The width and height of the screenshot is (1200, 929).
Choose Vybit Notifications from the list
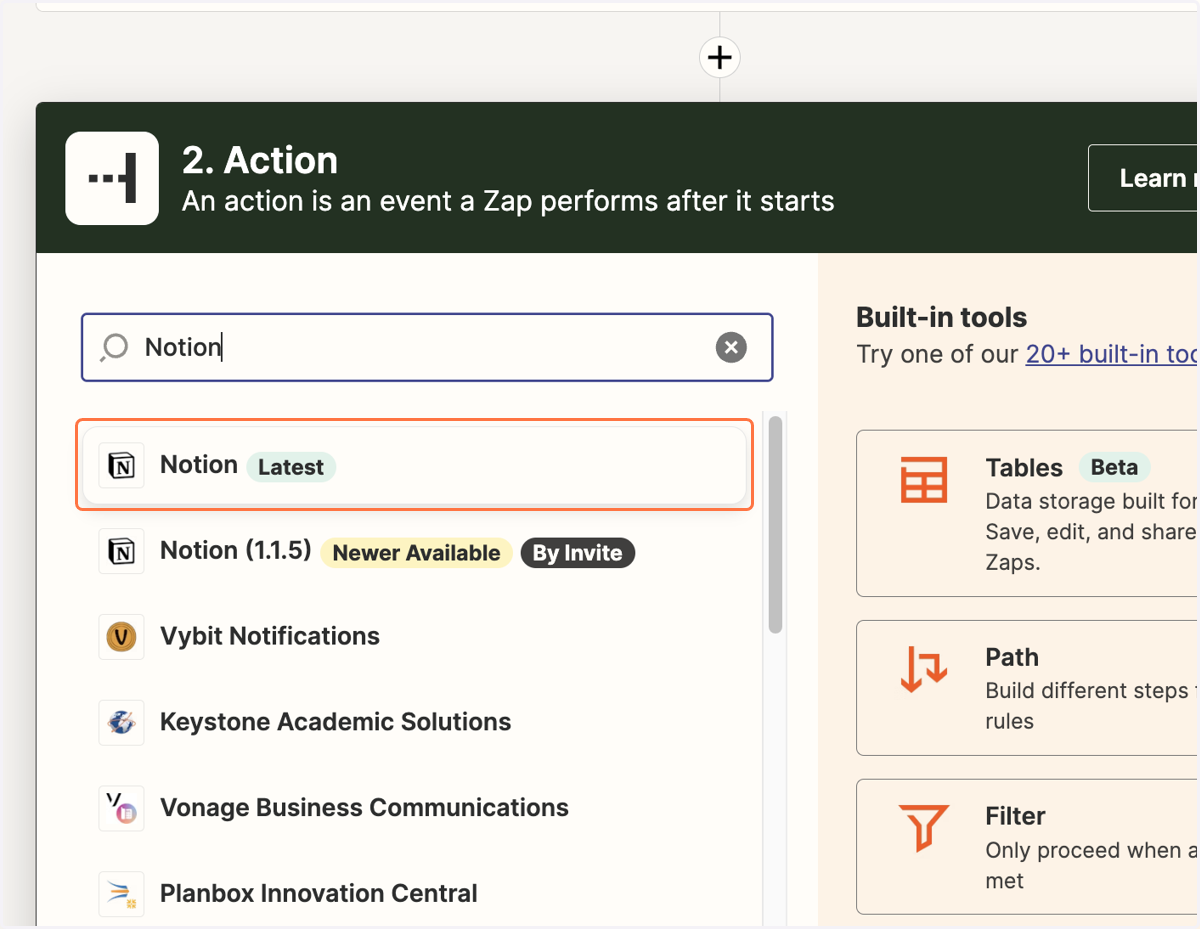point(414,636)
